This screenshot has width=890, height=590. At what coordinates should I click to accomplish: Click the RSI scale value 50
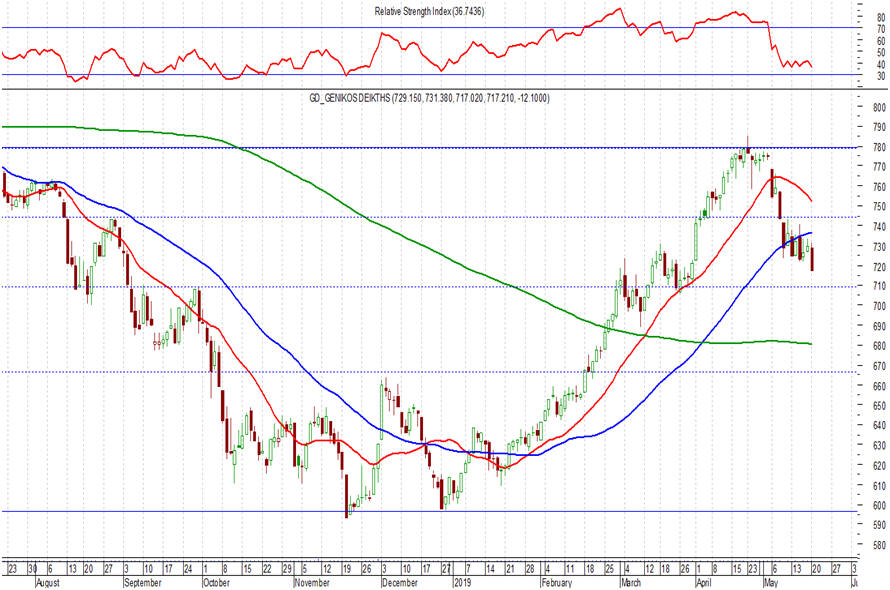(x=881, y=52)
